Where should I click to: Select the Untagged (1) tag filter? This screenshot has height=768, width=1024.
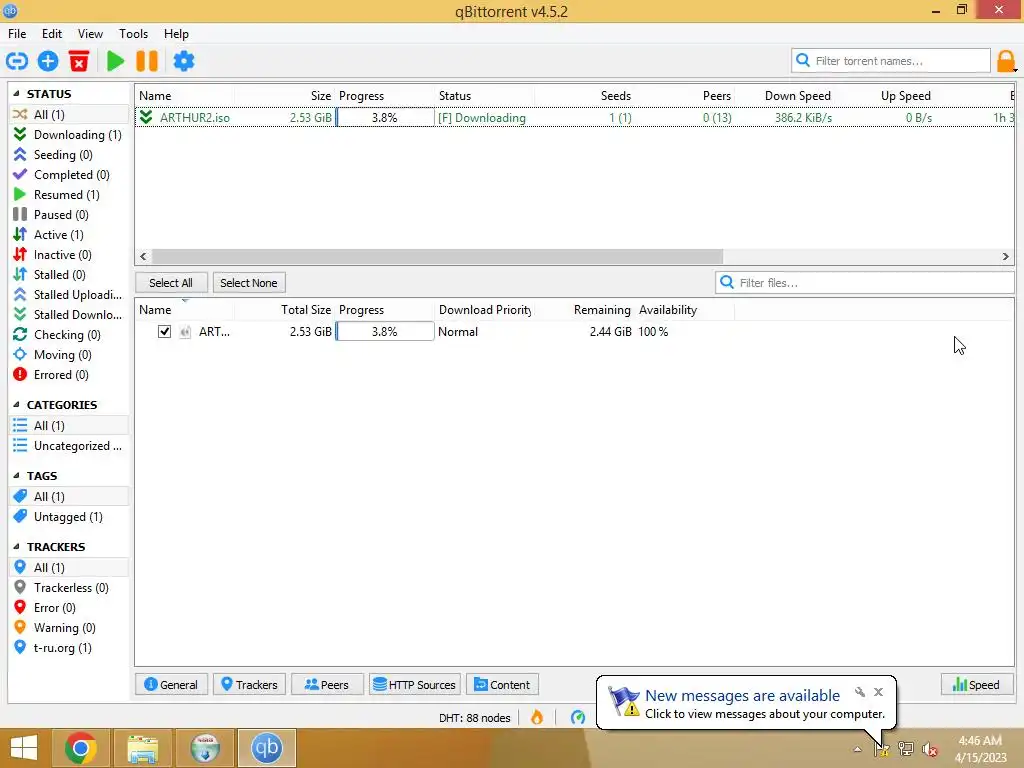(x=68, y=517)
